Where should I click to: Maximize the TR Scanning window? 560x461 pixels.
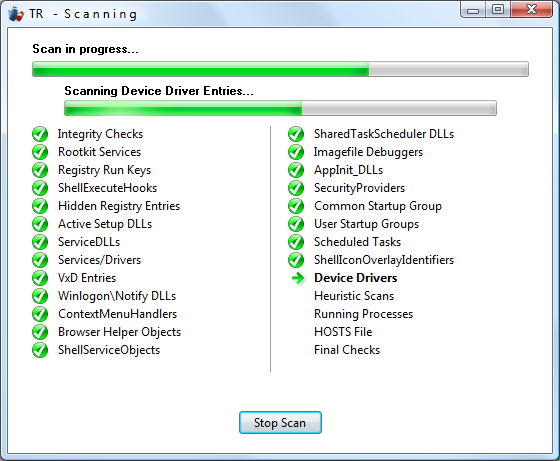[x=498, y=10]
